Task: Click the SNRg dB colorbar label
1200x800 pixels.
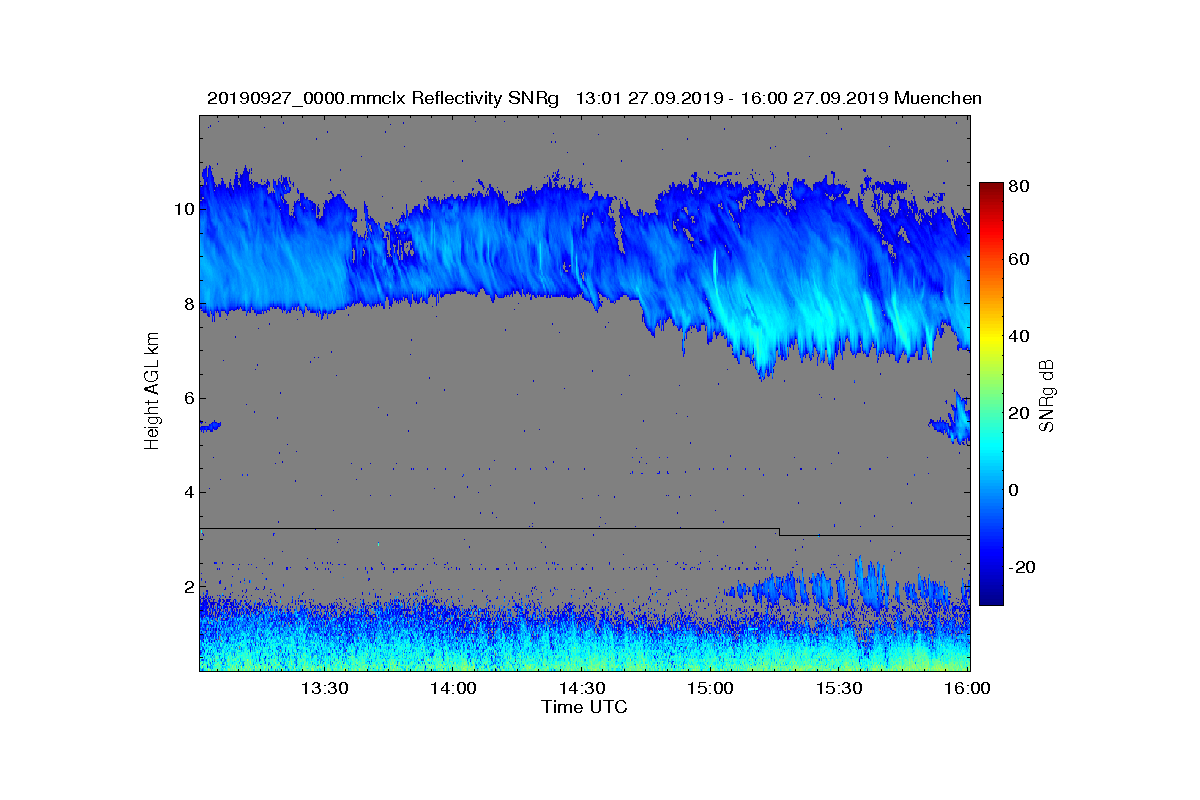Action: click(x=1047, y=395)
